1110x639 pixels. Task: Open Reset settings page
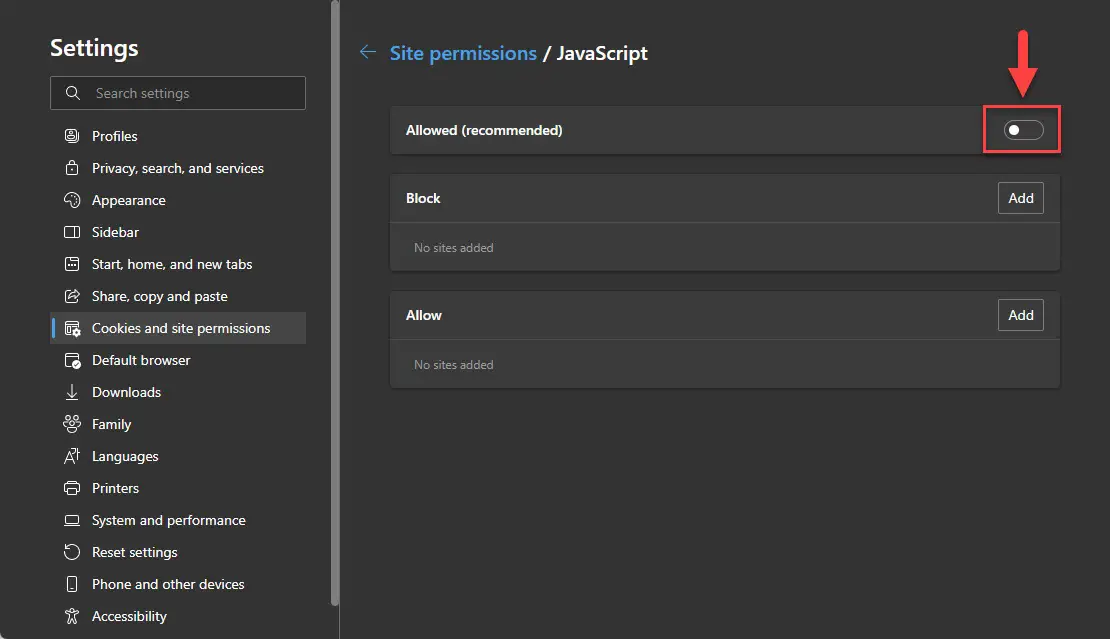178,552
